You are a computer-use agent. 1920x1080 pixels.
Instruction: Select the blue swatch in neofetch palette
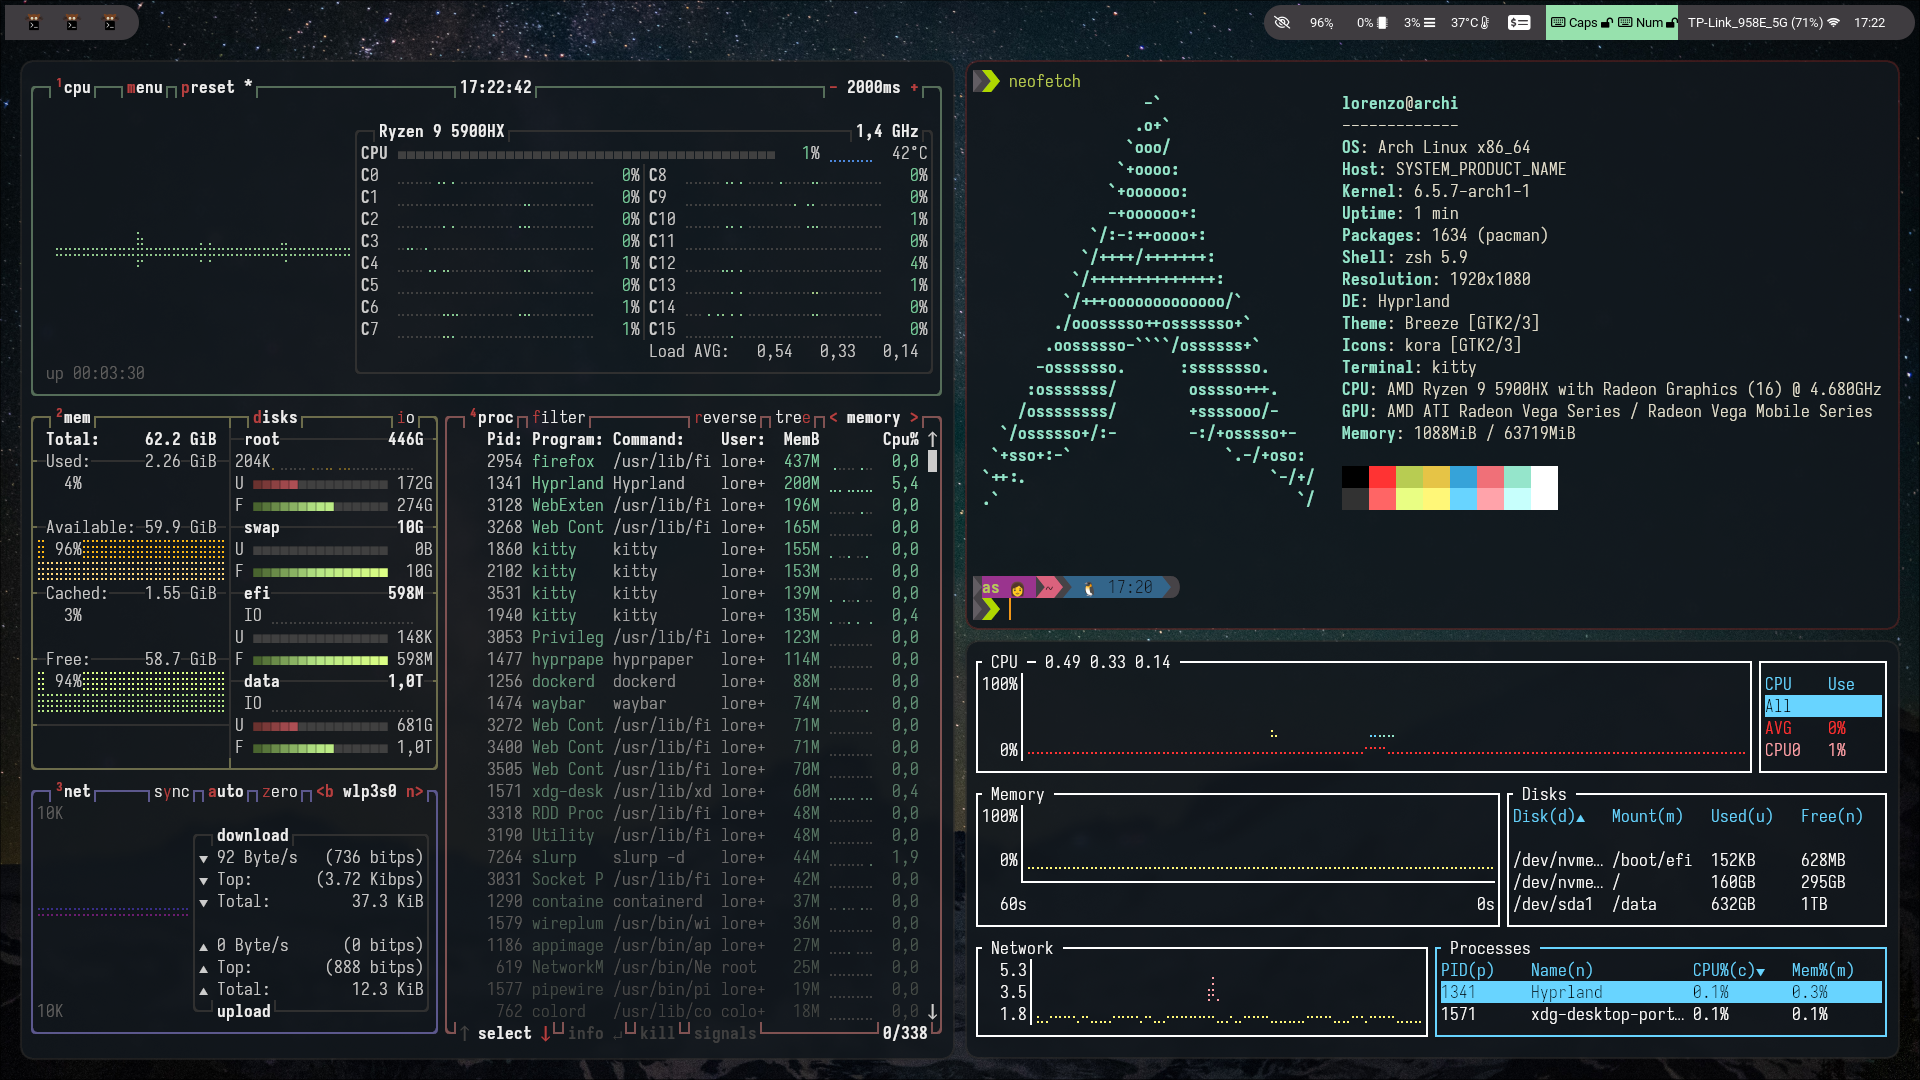[1463, 477]
